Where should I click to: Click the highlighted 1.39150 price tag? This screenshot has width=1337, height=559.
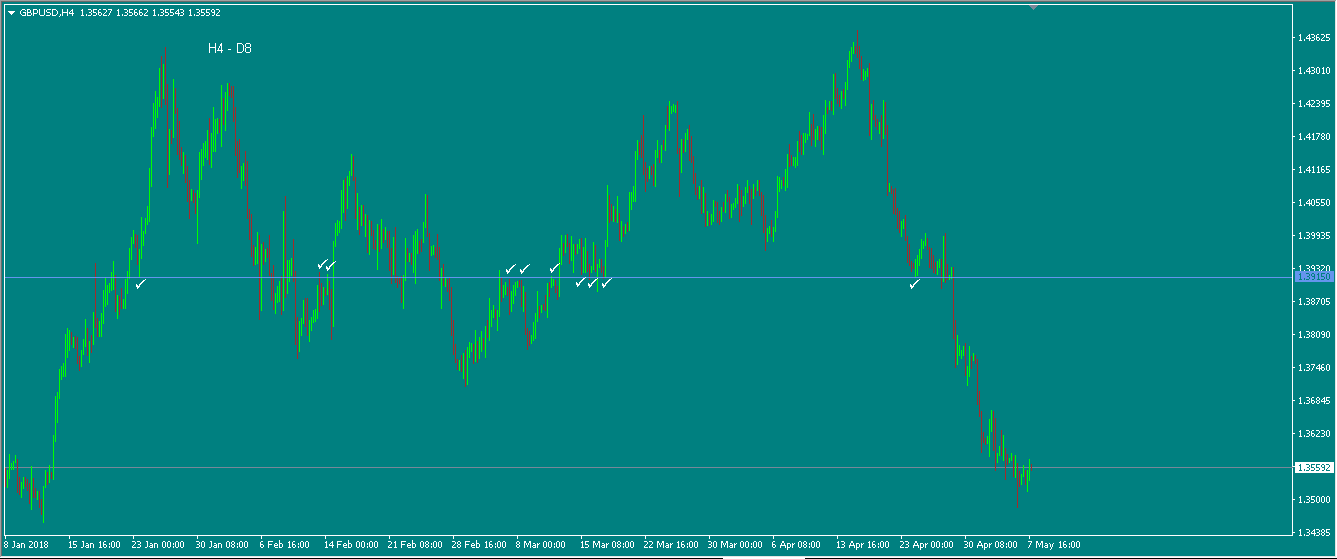pos(1313,277)
